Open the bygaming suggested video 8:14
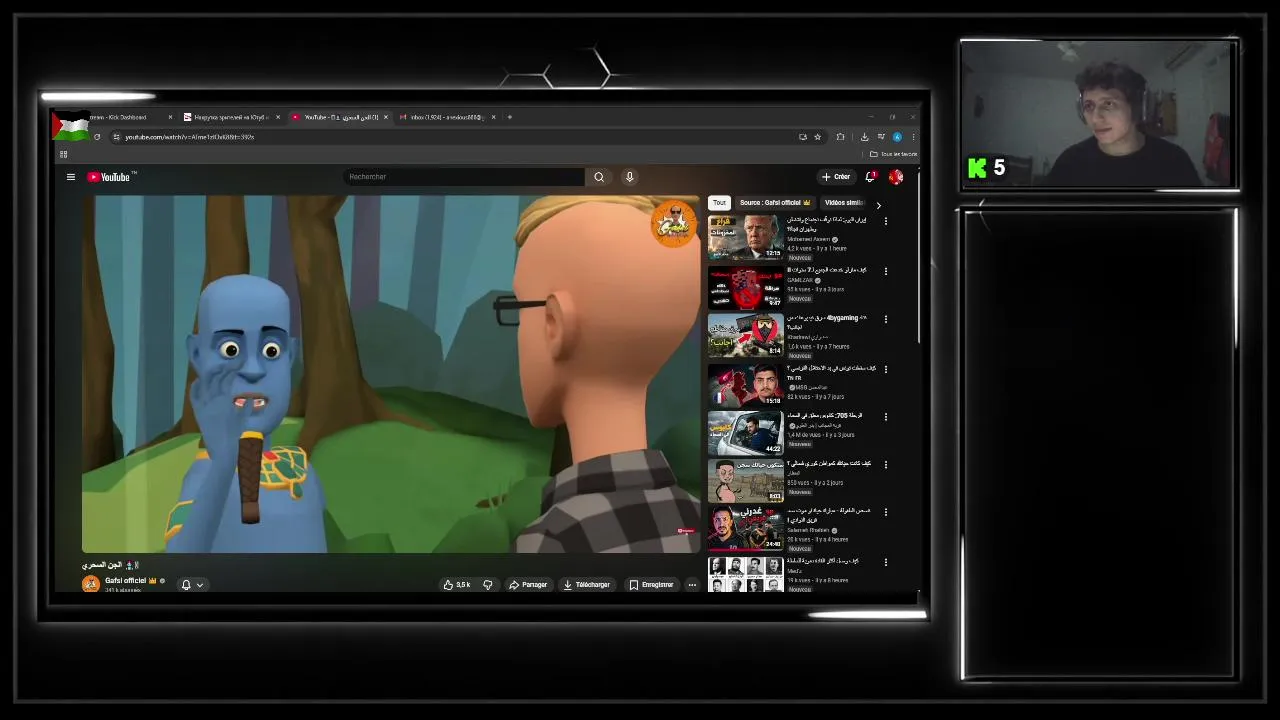Screen dimensions: 1280x720 (x=746, y=336)
